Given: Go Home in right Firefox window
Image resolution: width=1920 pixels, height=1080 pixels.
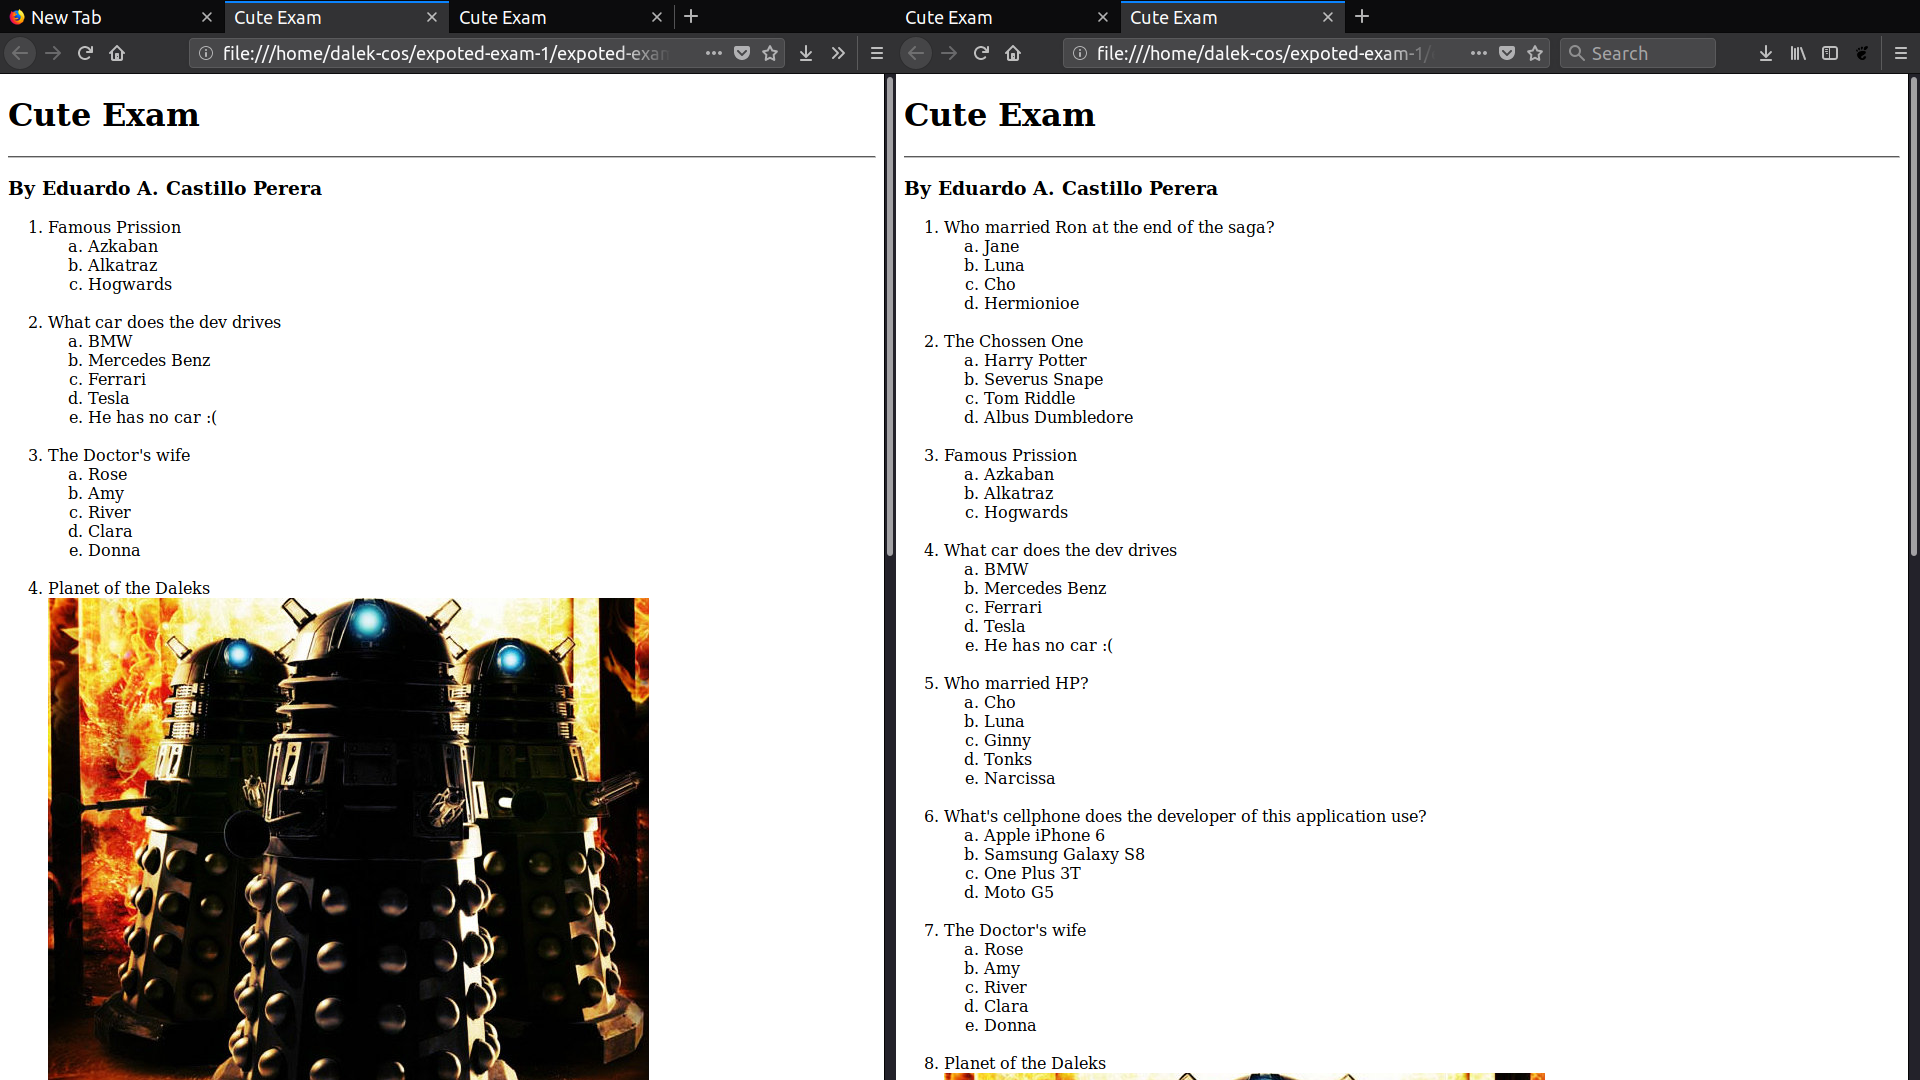Looking at the screenshot, I should pos(1013,53).
